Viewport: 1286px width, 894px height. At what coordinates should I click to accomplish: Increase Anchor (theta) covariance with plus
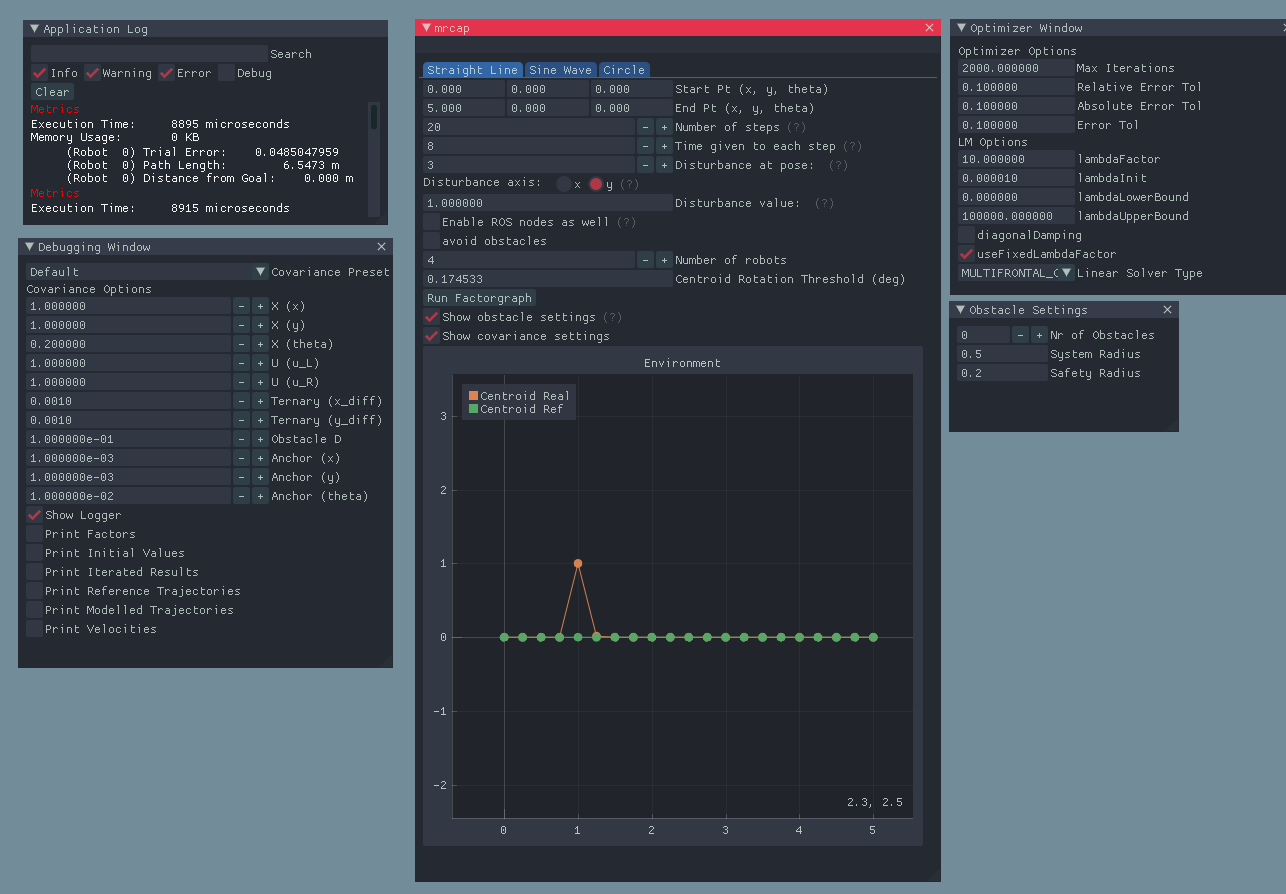260,496
